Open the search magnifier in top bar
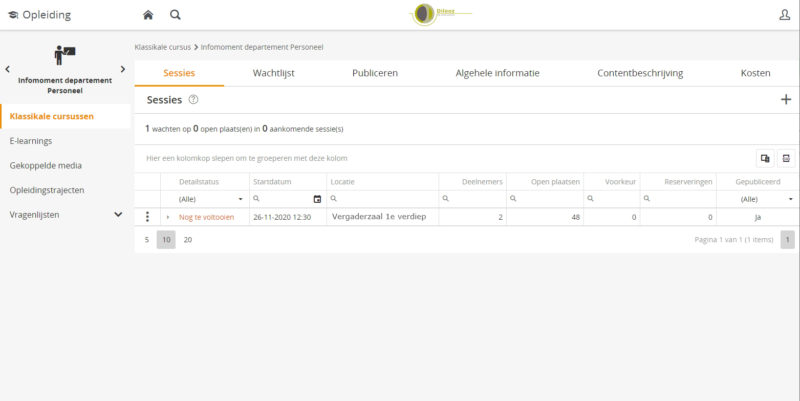This screenshot has height=401, width=800. (x=175, y=15)
